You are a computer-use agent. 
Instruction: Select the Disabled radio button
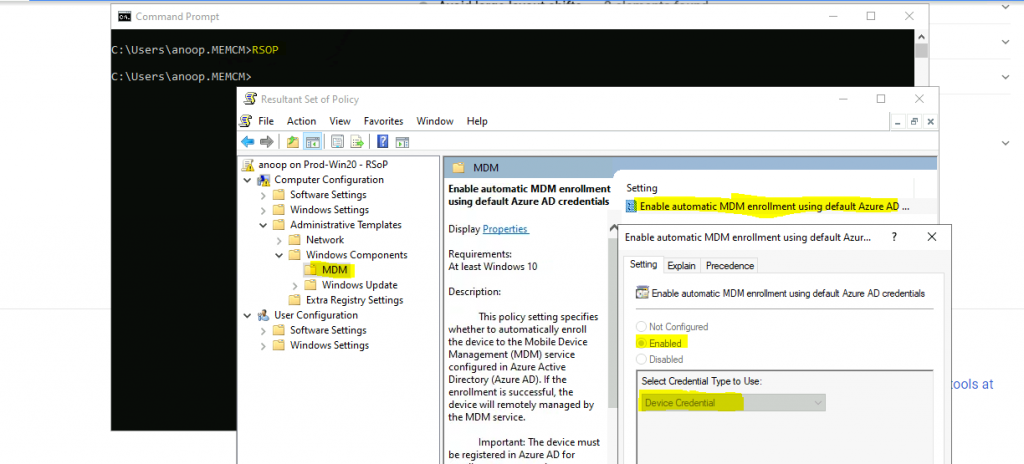[641, 359]
